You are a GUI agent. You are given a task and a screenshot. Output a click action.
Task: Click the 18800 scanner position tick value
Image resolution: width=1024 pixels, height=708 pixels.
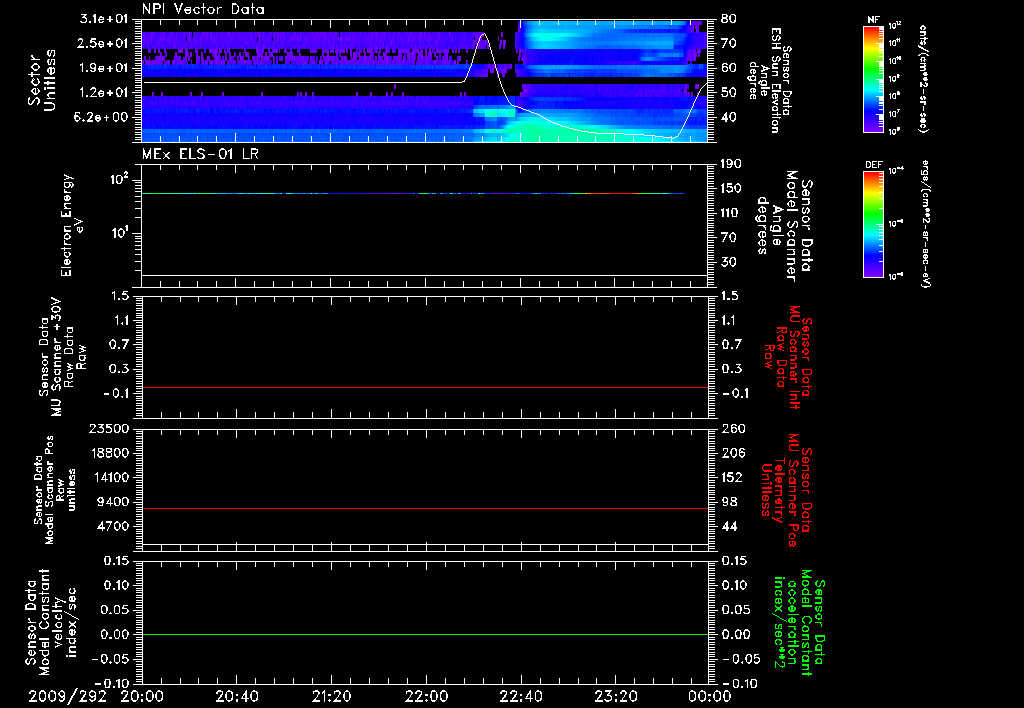[x=110, y=453]
